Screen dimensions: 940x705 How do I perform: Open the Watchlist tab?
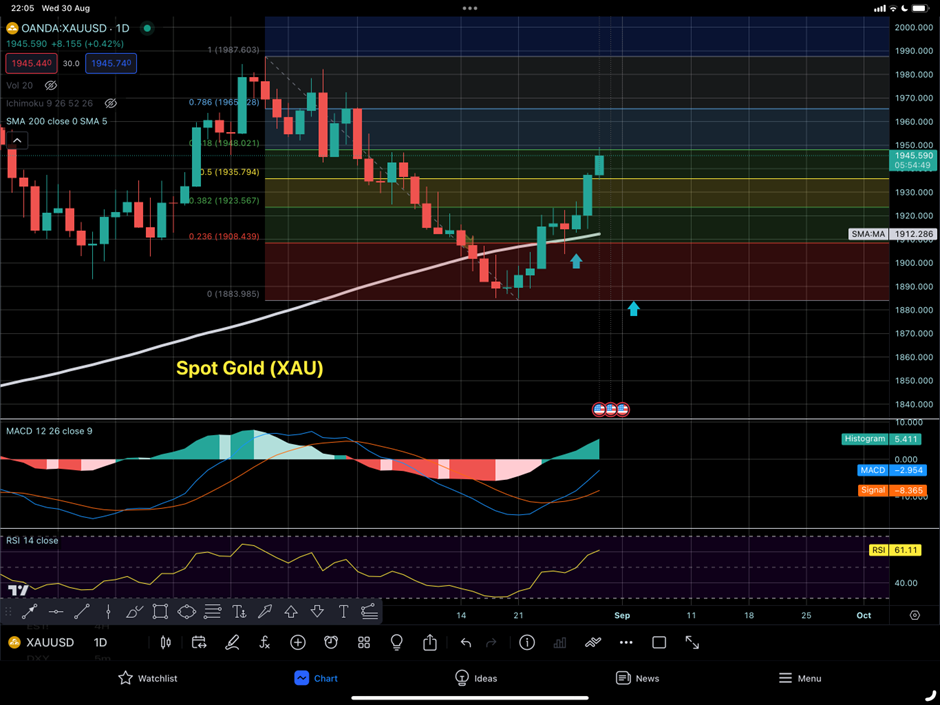(147, 678)
